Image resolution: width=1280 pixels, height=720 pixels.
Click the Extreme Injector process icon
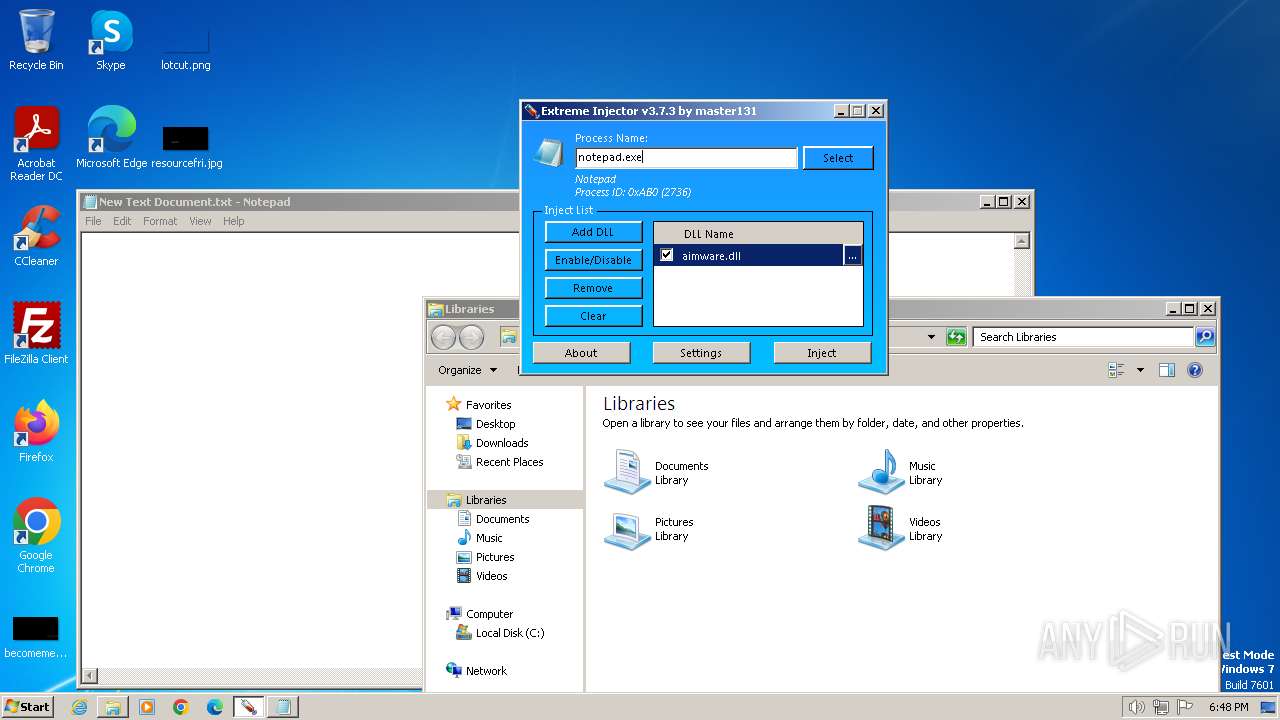(548, 153)
